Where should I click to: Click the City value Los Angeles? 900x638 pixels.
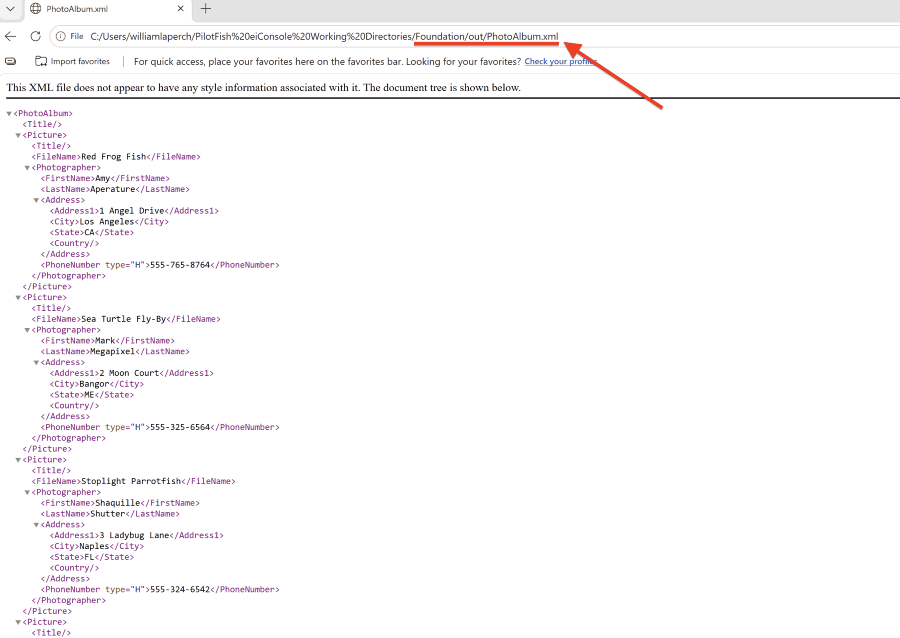(x=107, y=221)
